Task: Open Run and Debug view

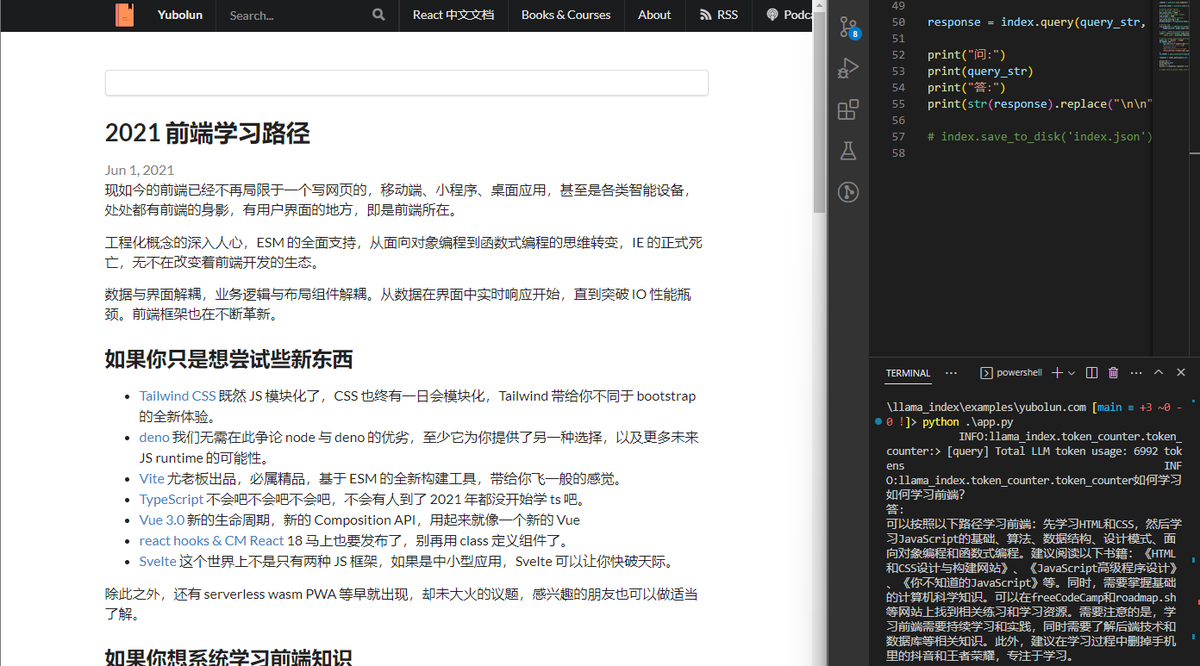Action: (x=848, y=68)
